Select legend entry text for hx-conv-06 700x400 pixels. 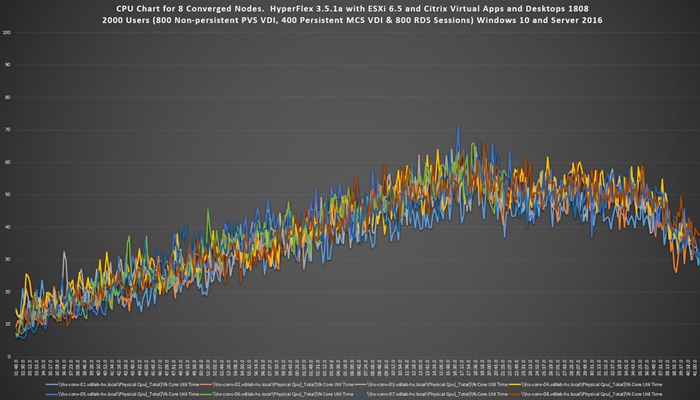click(283, 394)
